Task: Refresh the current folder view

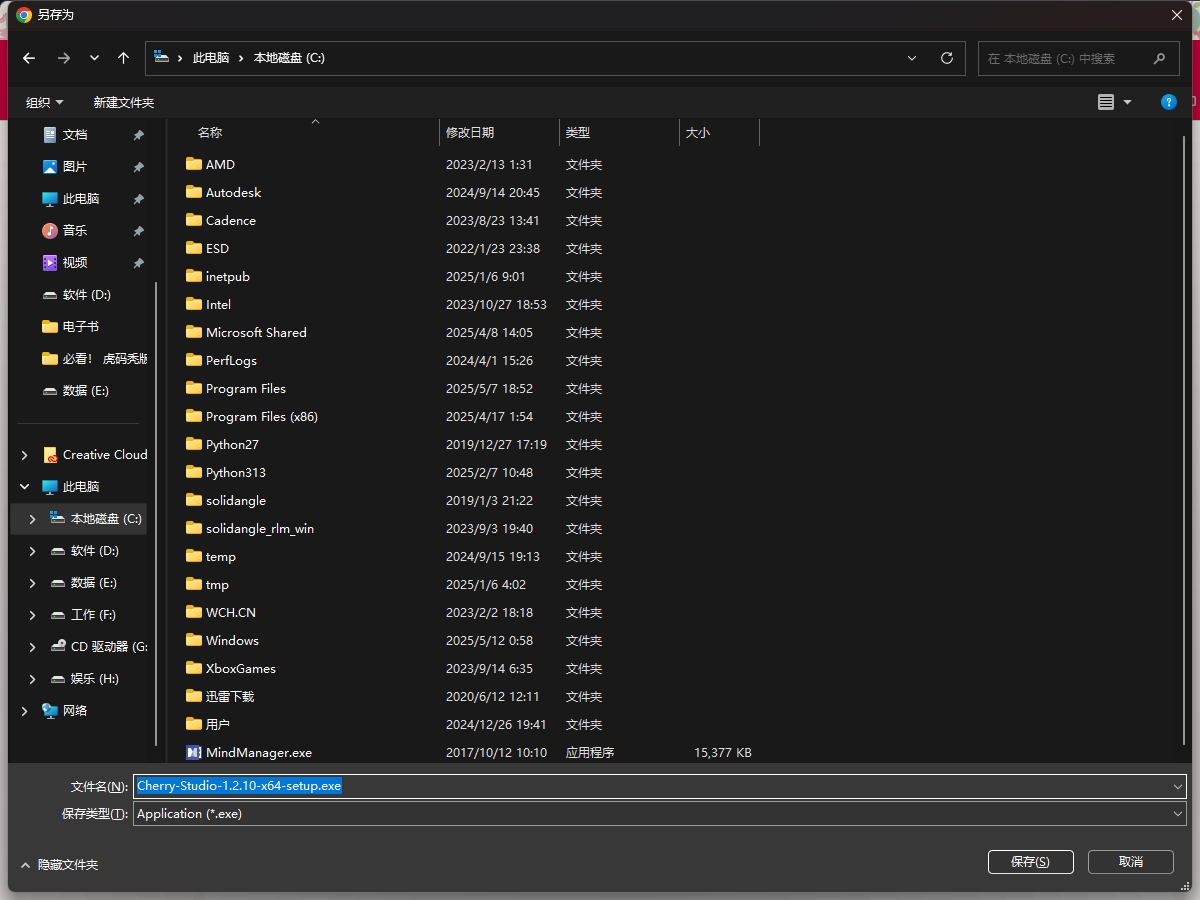Action: click(x=947, y=58)
